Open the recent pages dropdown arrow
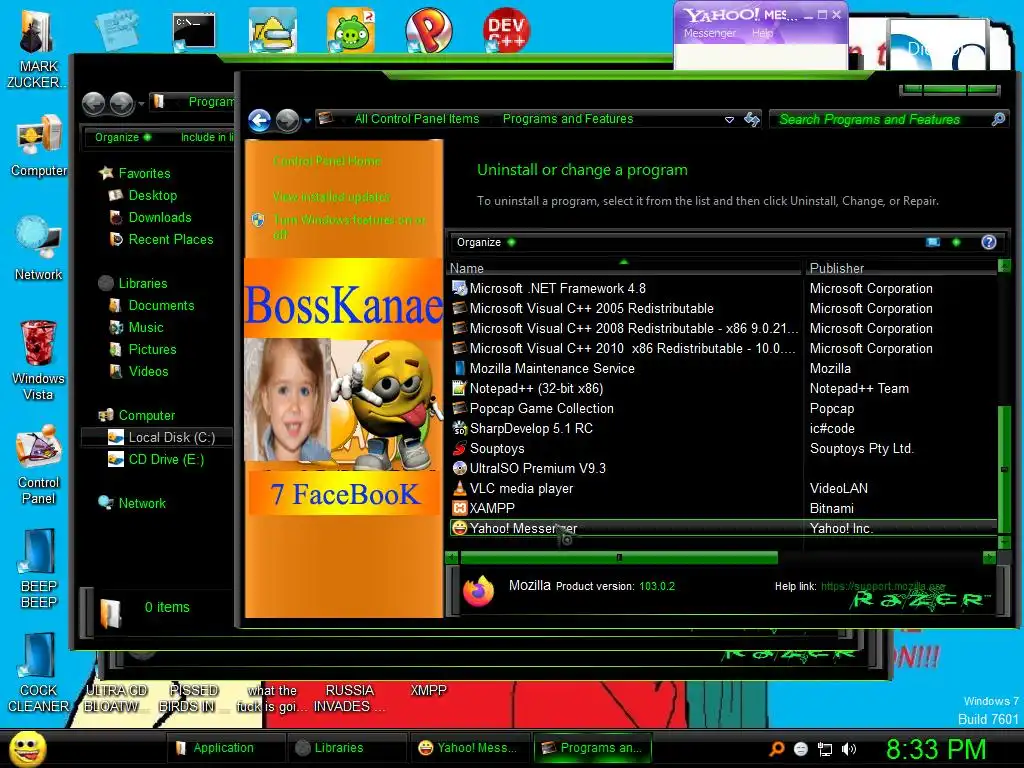 (x=307, y=121)
